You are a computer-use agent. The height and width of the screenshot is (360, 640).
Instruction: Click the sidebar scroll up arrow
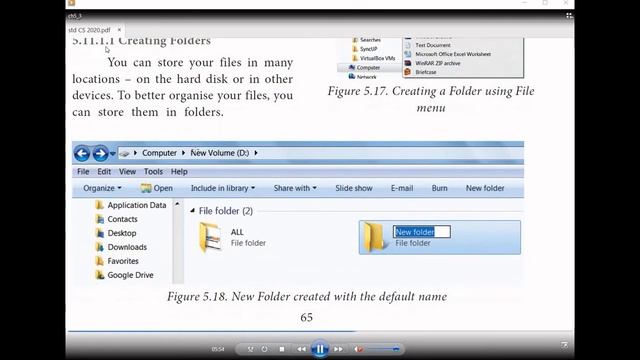(177, 204)
